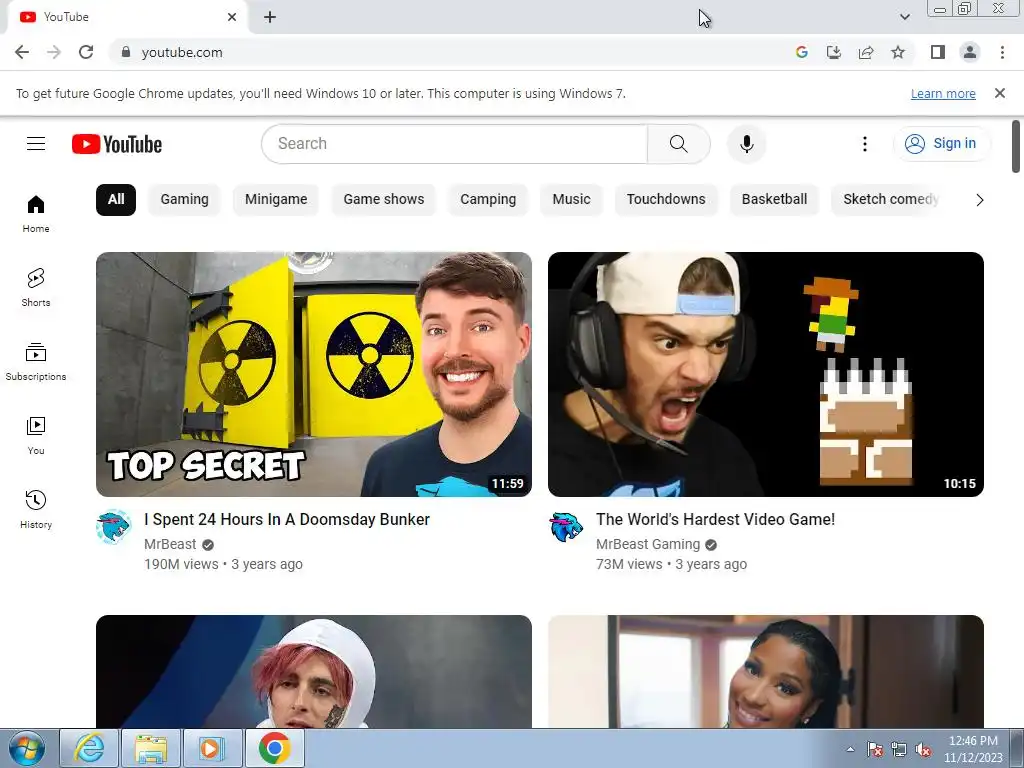
Task: Open YouTube settings three-dot menu
Action: [x=865, y=144]
